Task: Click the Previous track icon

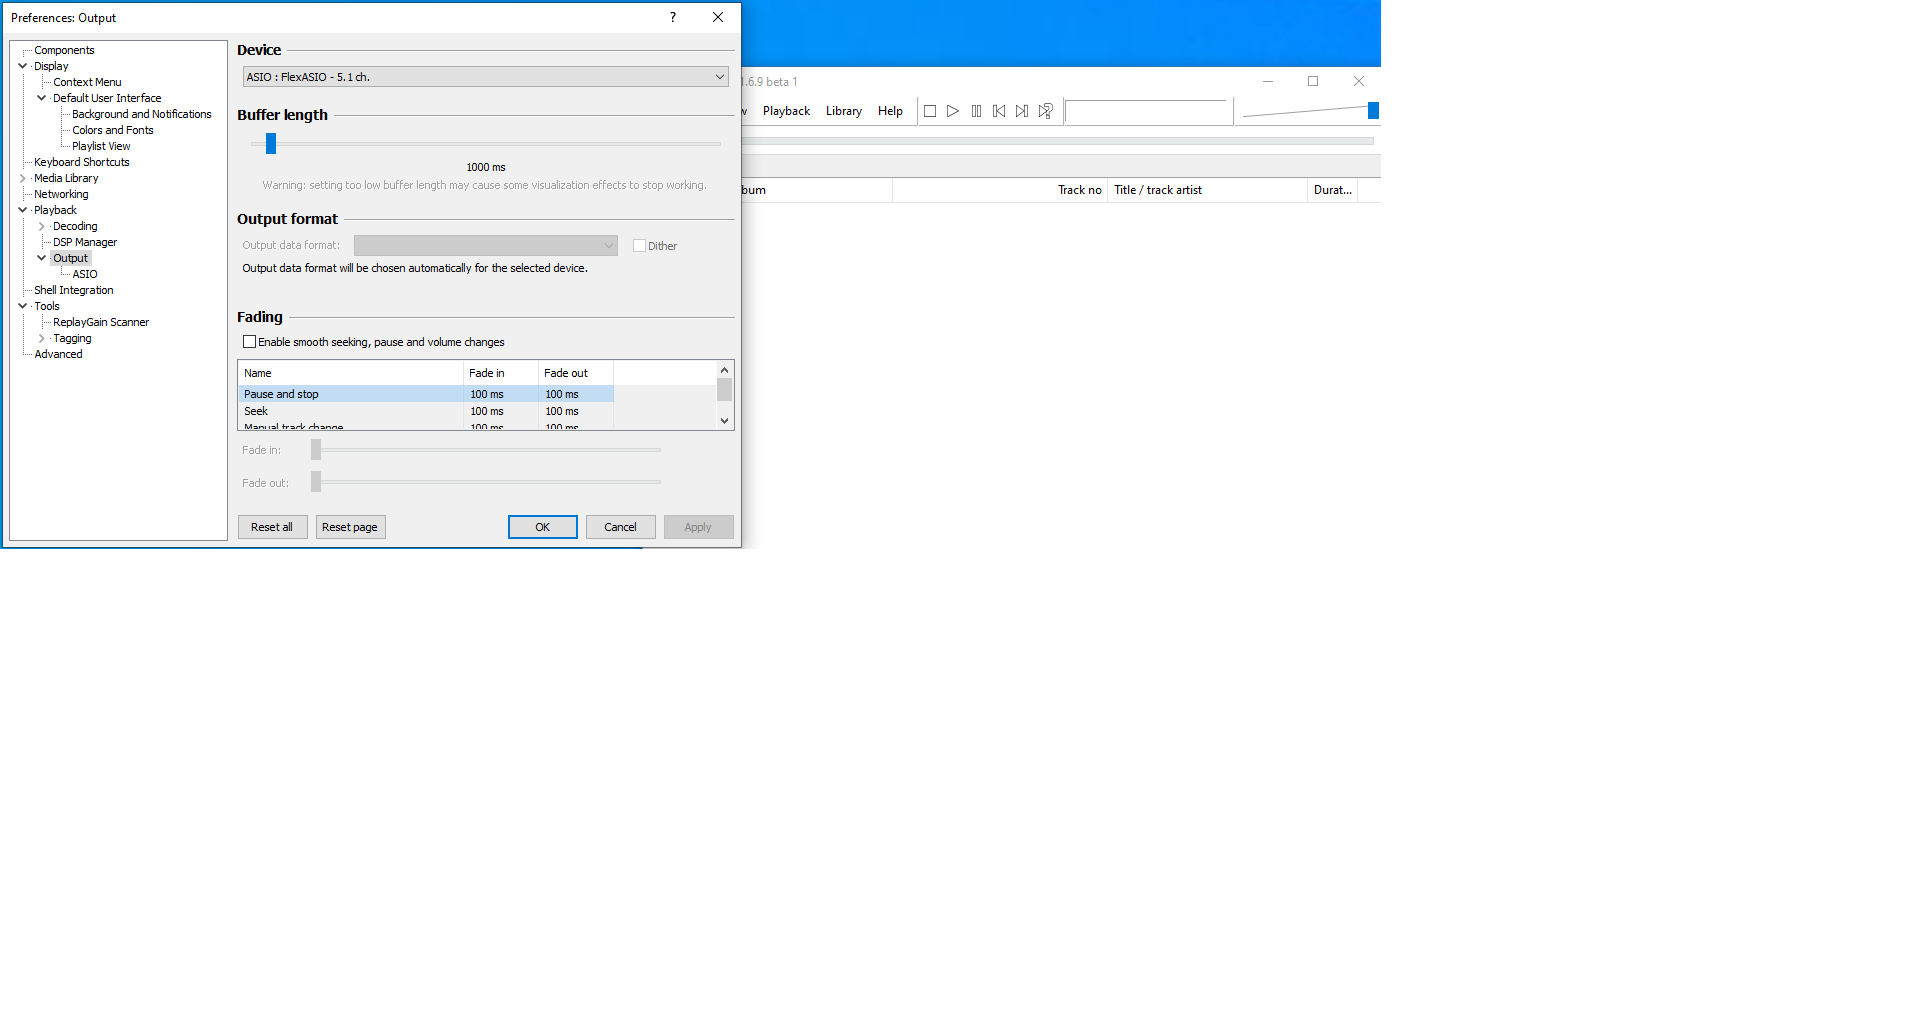Action: (x=998, y=111)
